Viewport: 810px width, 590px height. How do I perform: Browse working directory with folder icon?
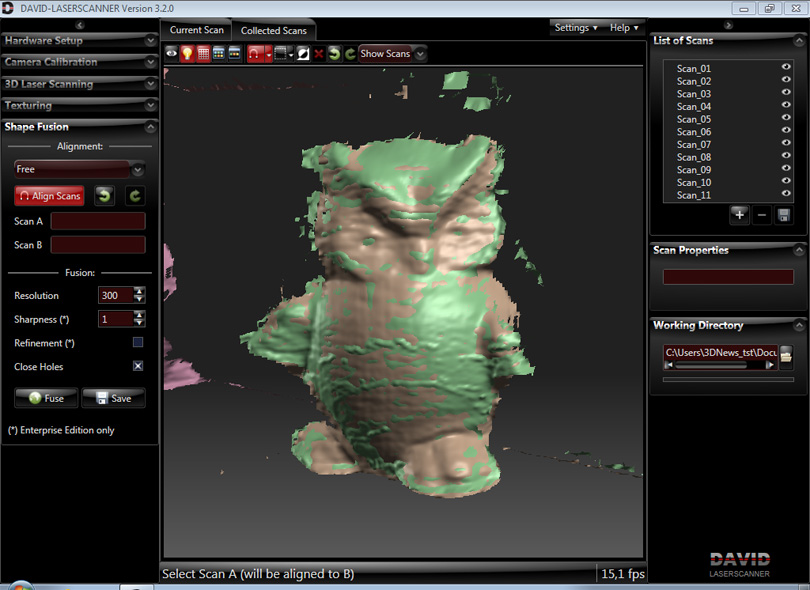click(786, 354)
